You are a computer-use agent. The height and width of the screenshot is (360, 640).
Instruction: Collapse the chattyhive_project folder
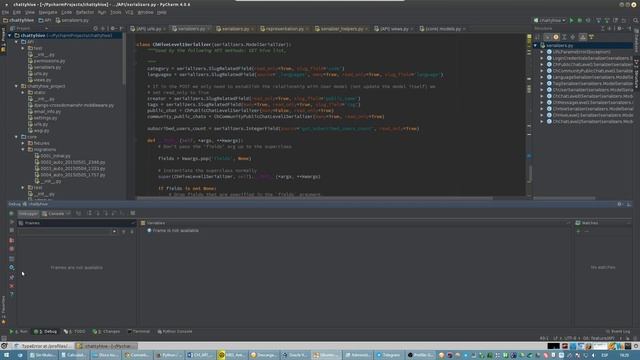tap(16, 86)
